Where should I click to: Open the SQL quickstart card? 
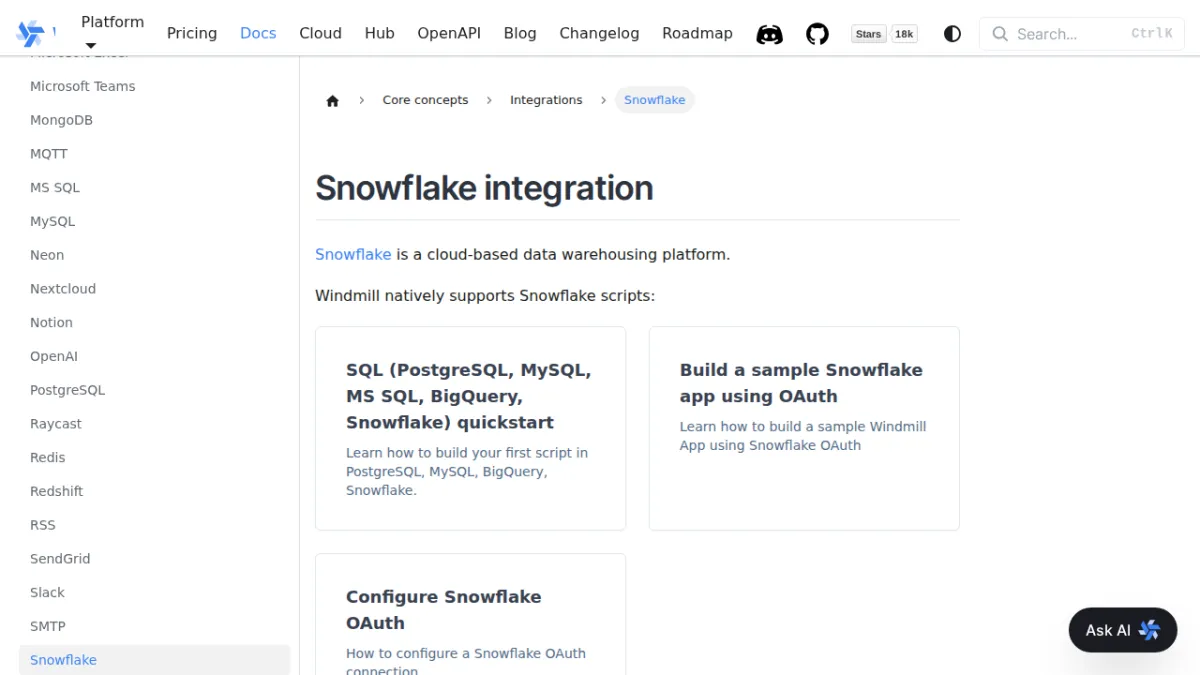pyautogui.click(x=470, y=428)
